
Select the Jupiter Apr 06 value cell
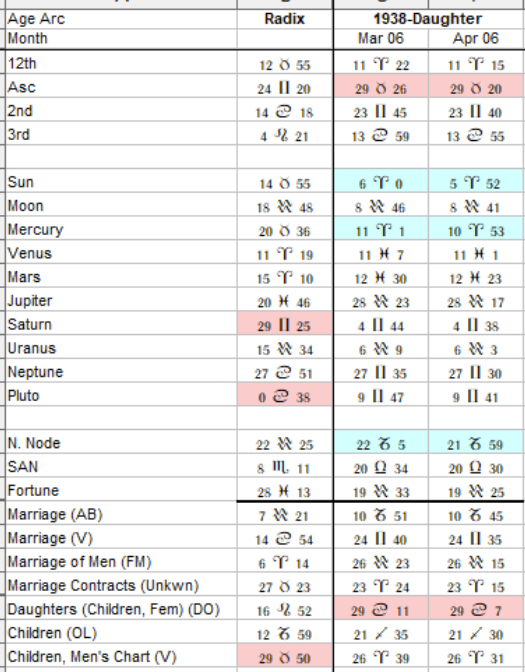point(476,300)
